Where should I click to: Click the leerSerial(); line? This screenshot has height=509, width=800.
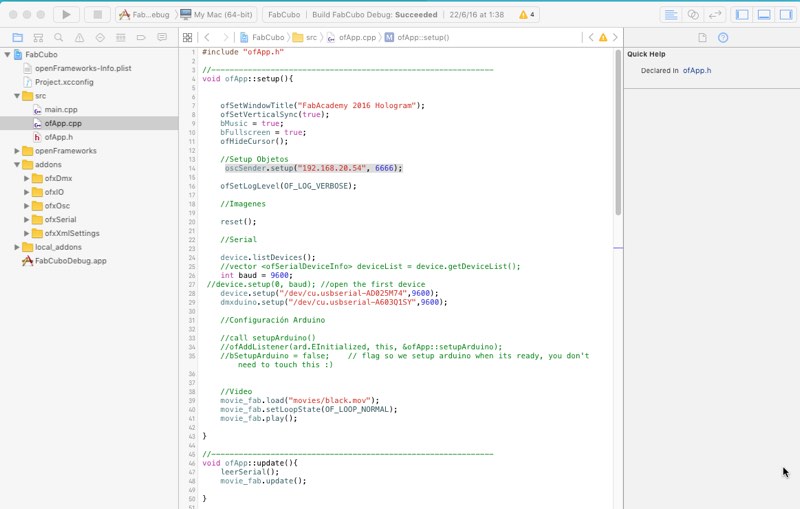click(x=249, y=472)
